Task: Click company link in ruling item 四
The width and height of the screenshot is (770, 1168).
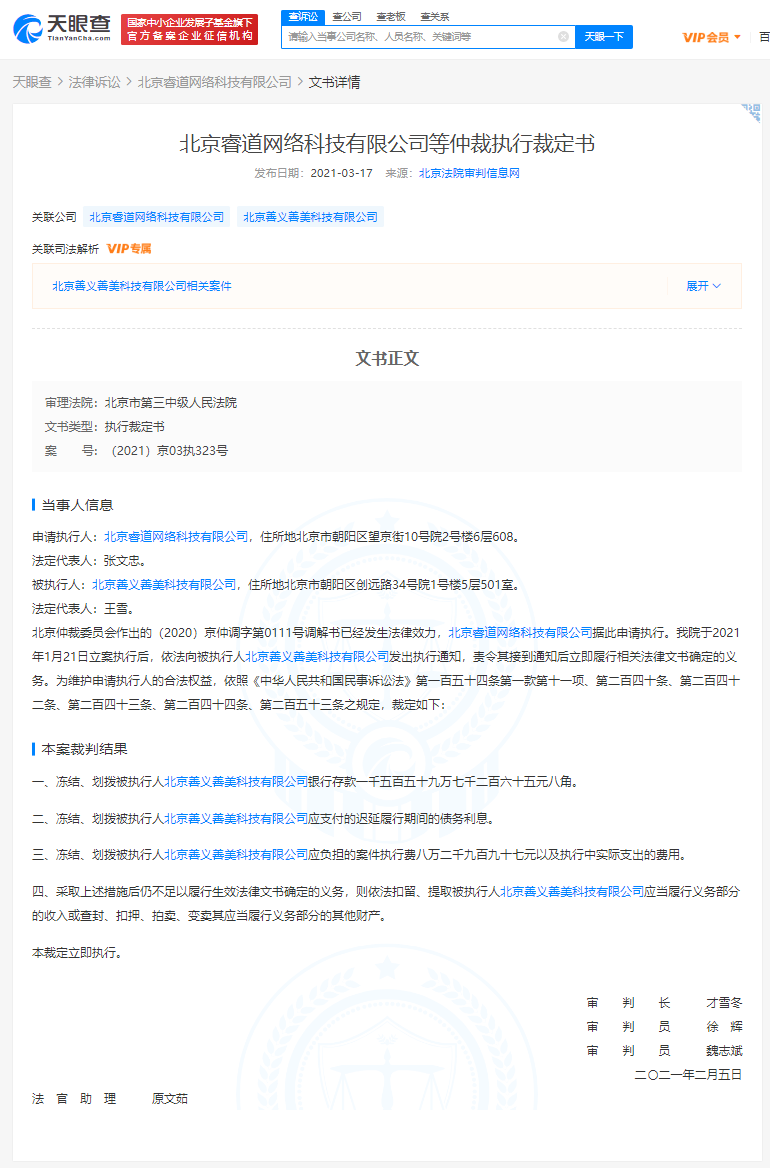Action: click(x=571, y=891)
